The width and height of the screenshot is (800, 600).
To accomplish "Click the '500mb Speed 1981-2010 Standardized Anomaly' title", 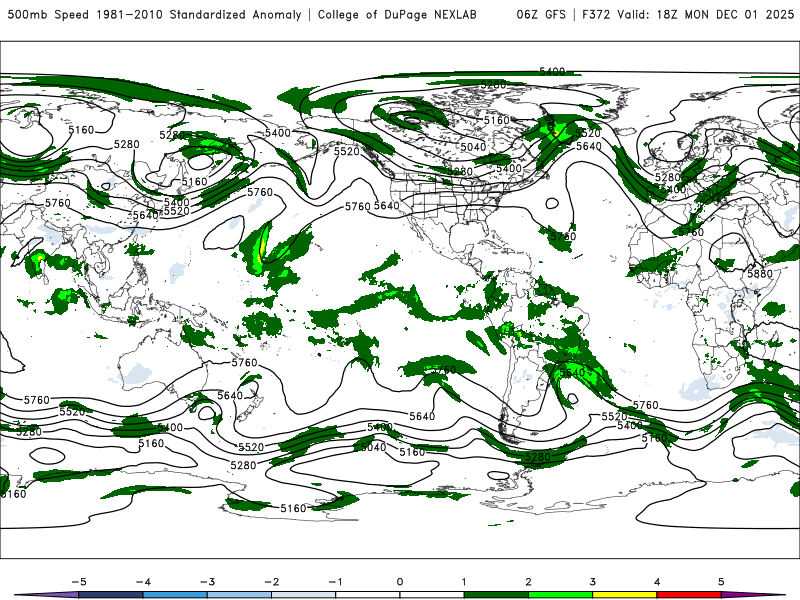I will (155, 15).
